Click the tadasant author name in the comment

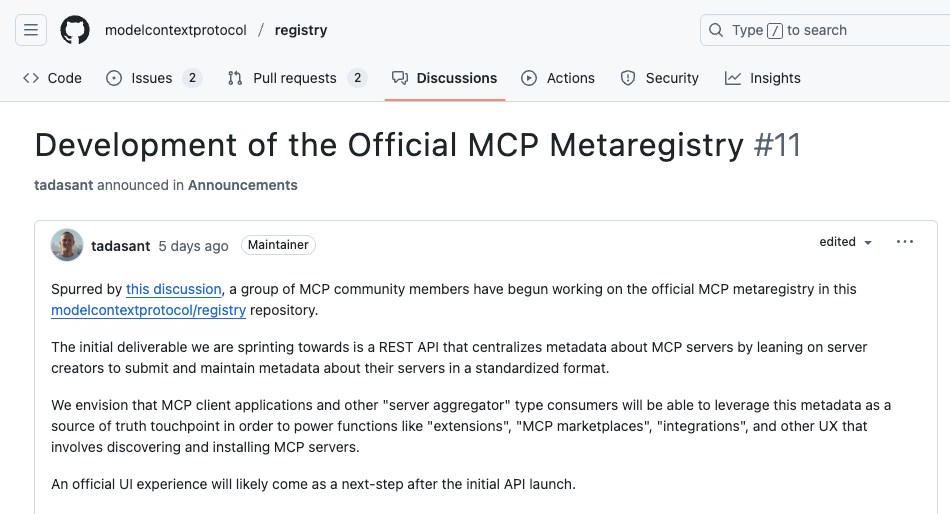click(120, 245)
